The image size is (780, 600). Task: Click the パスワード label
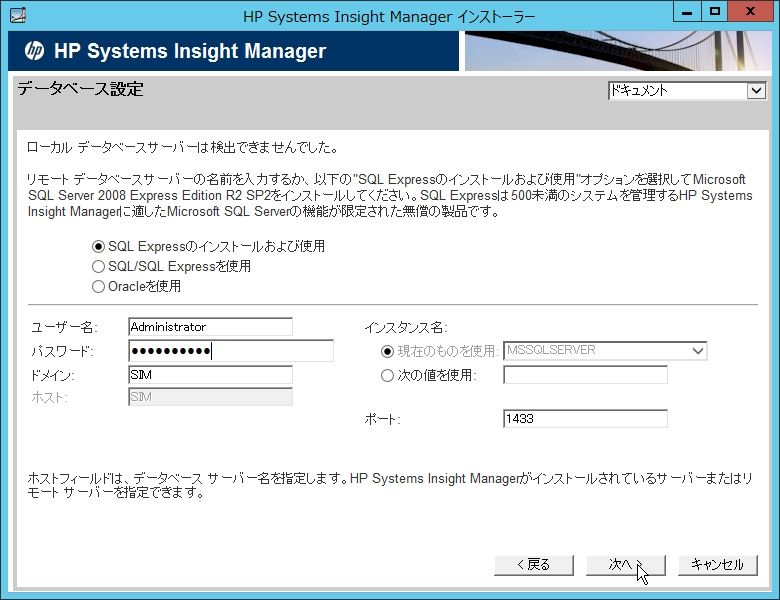(x=62, y=351)
